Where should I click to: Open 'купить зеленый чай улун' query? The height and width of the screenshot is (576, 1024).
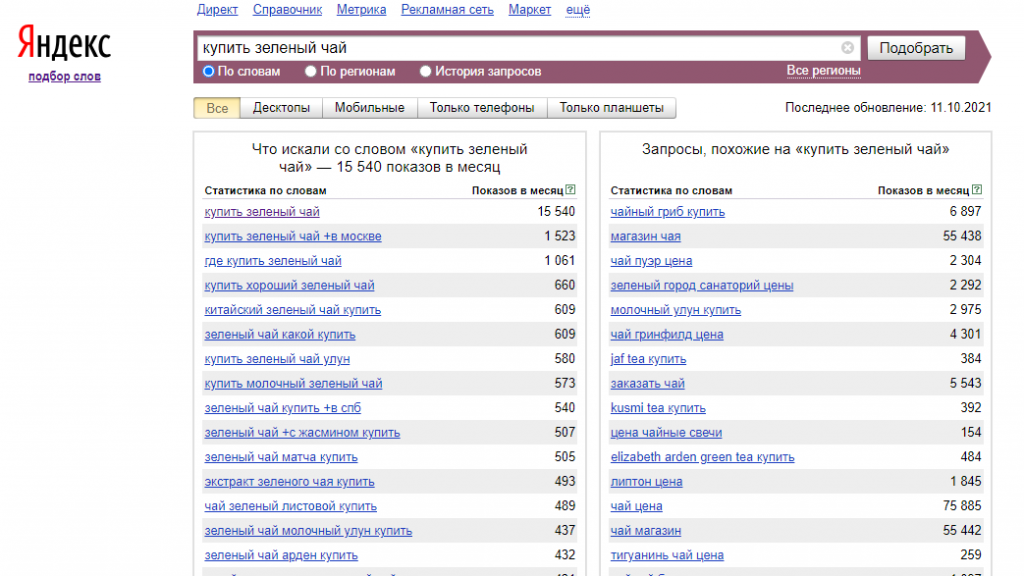(277, 359)
